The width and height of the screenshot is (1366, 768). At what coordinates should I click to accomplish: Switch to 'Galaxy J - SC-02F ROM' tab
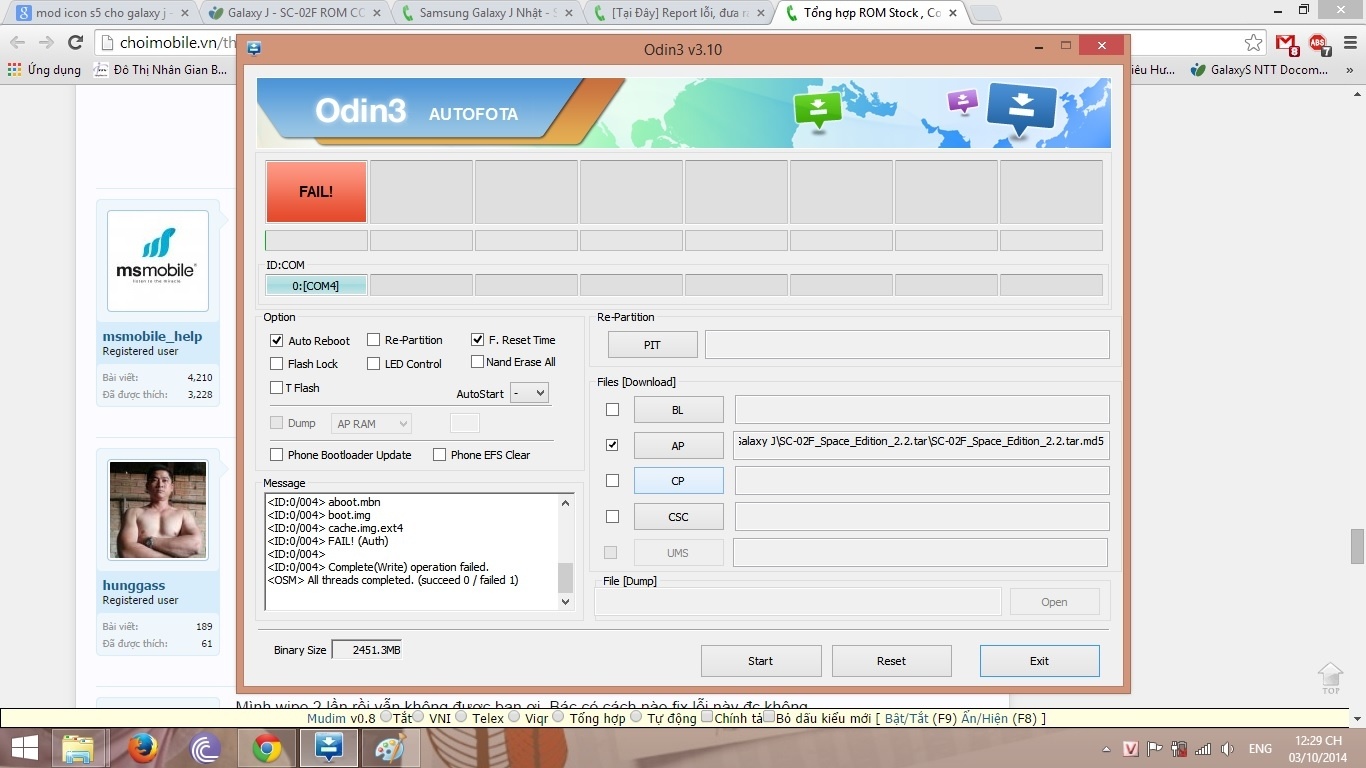coord(292,13)
